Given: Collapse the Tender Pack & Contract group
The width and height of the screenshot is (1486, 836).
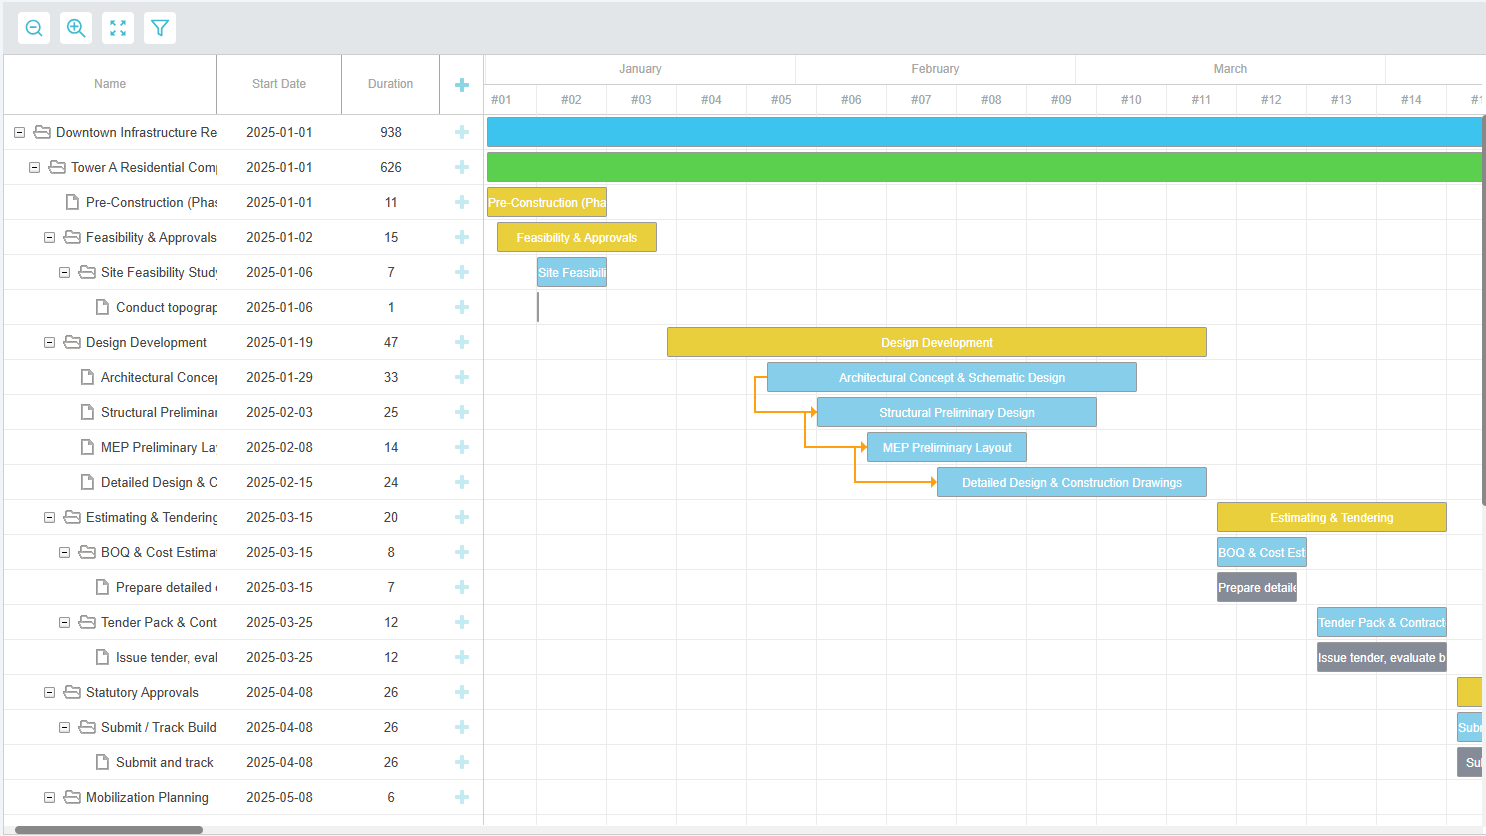Looking at the screenshot, I should [x=64, y=622].
